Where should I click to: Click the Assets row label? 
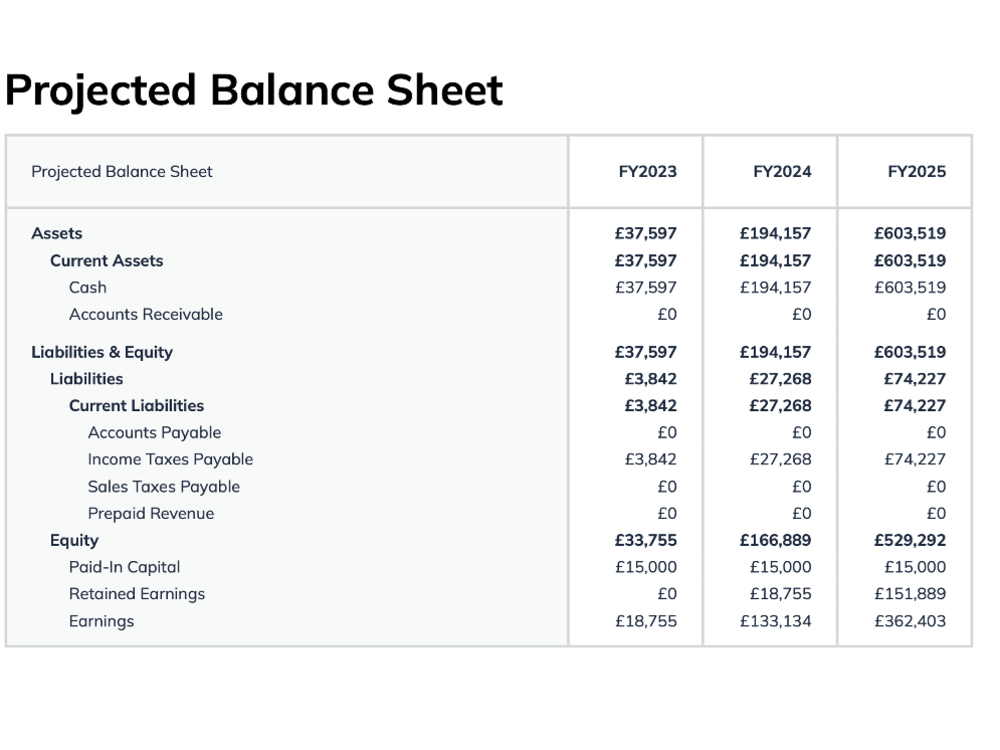[x=57, y=233]
